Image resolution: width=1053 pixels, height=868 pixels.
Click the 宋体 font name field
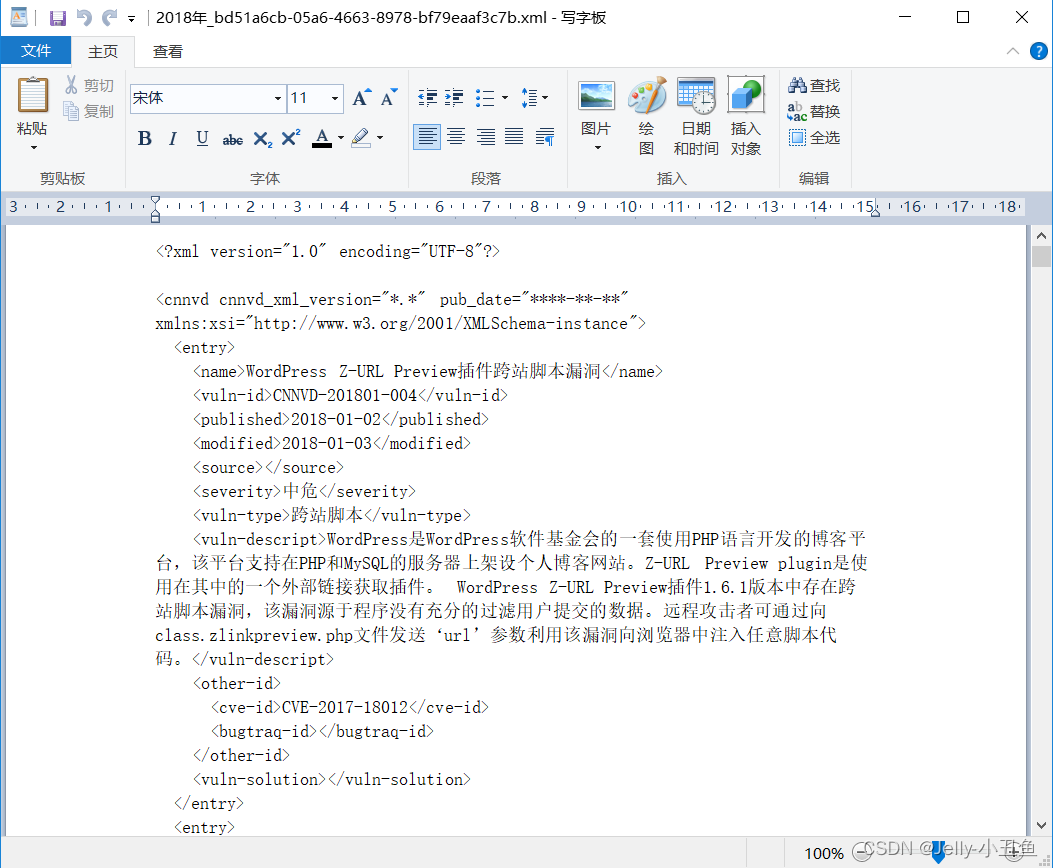(x=201, y=98)
